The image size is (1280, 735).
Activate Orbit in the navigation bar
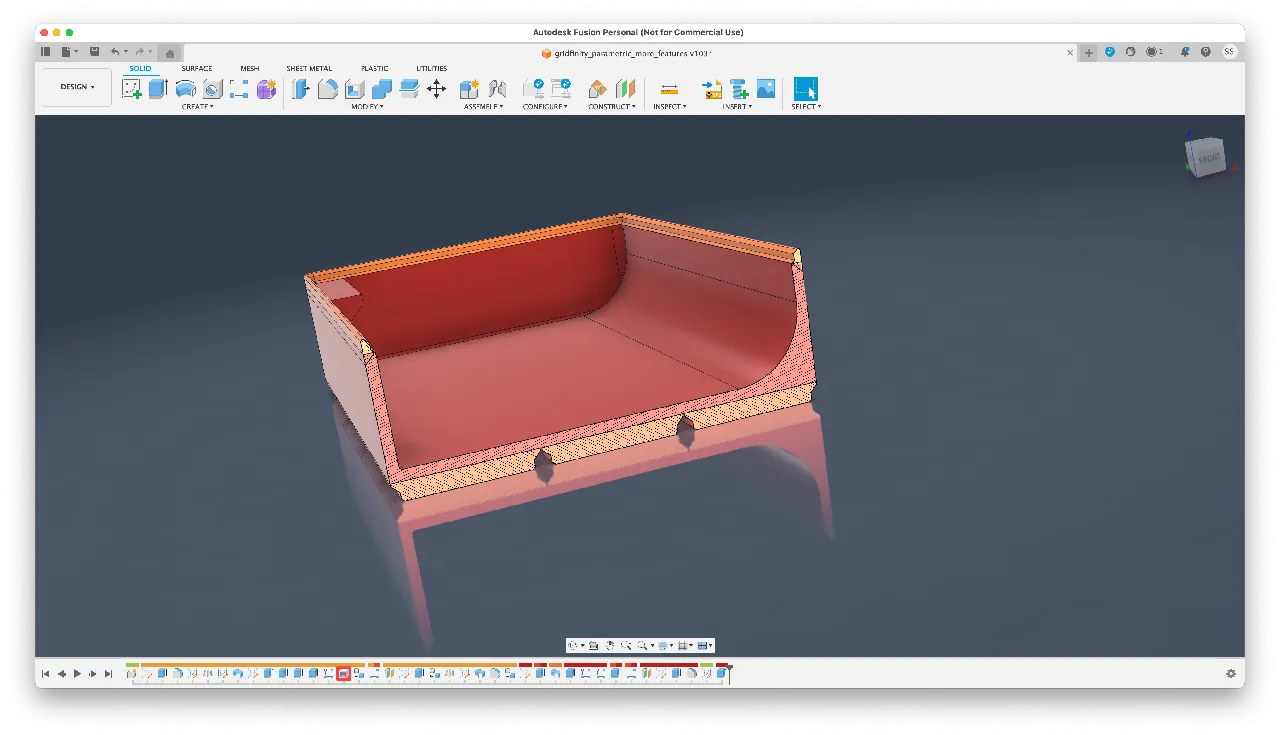click(573, 645)
